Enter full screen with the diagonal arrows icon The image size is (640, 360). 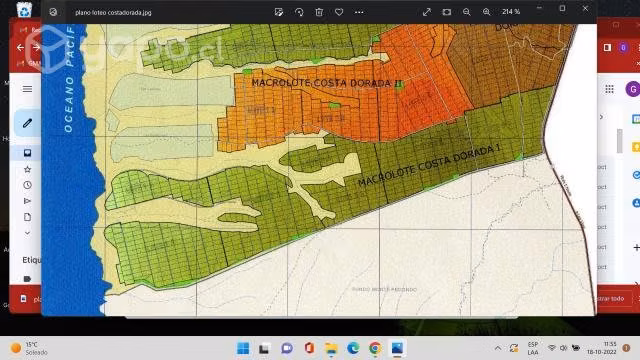[427, 12]
